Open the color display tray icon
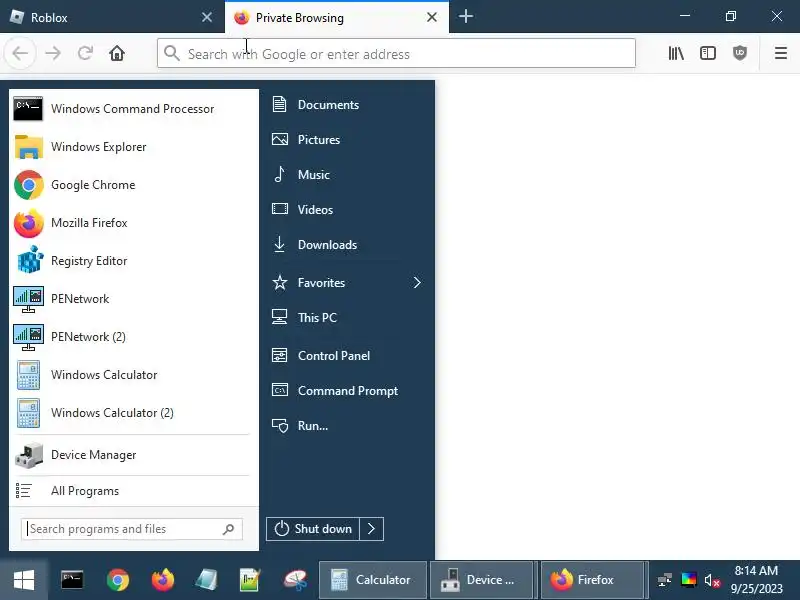The height and width of the screenshot is (600, 800). tap(689, 580)
